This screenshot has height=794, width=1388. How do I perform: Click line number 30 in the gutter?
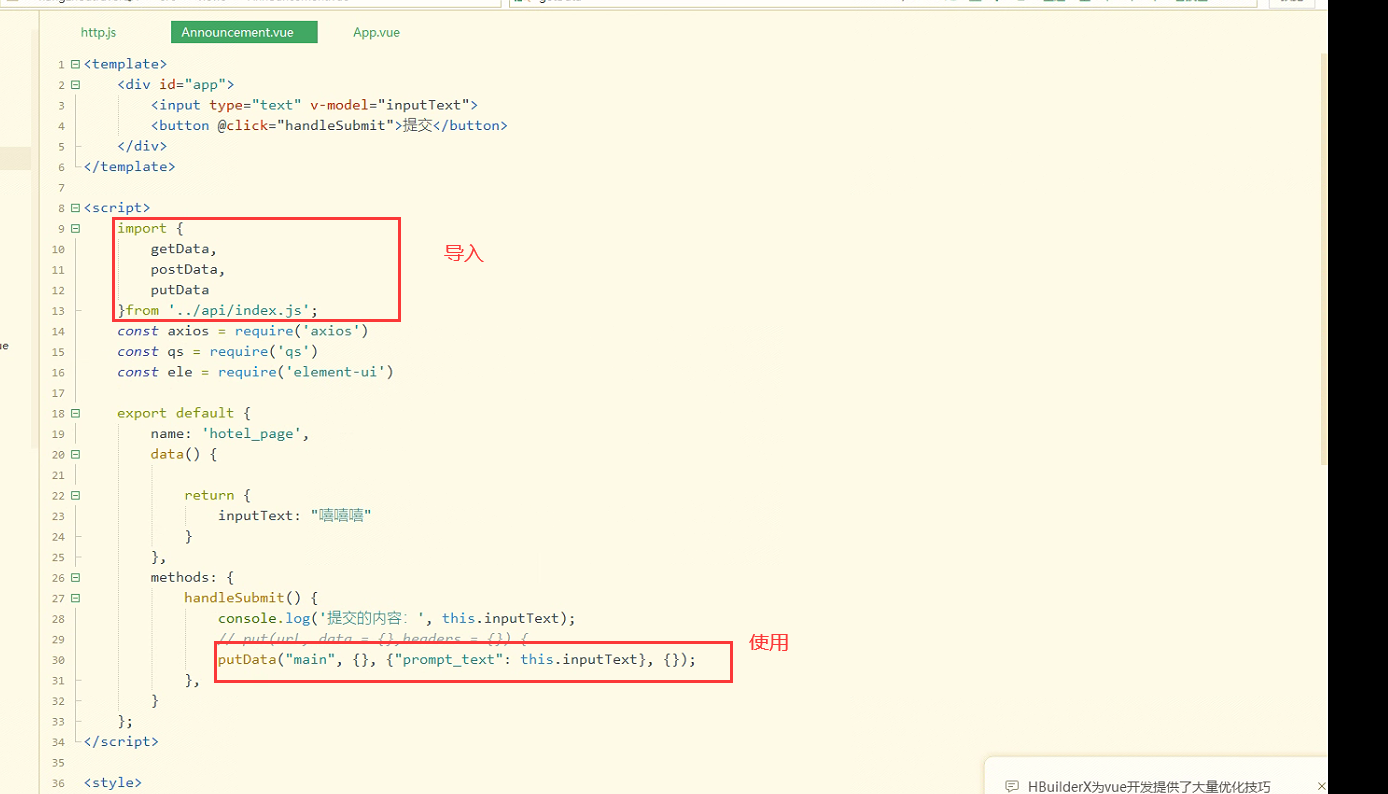(58, 660)
